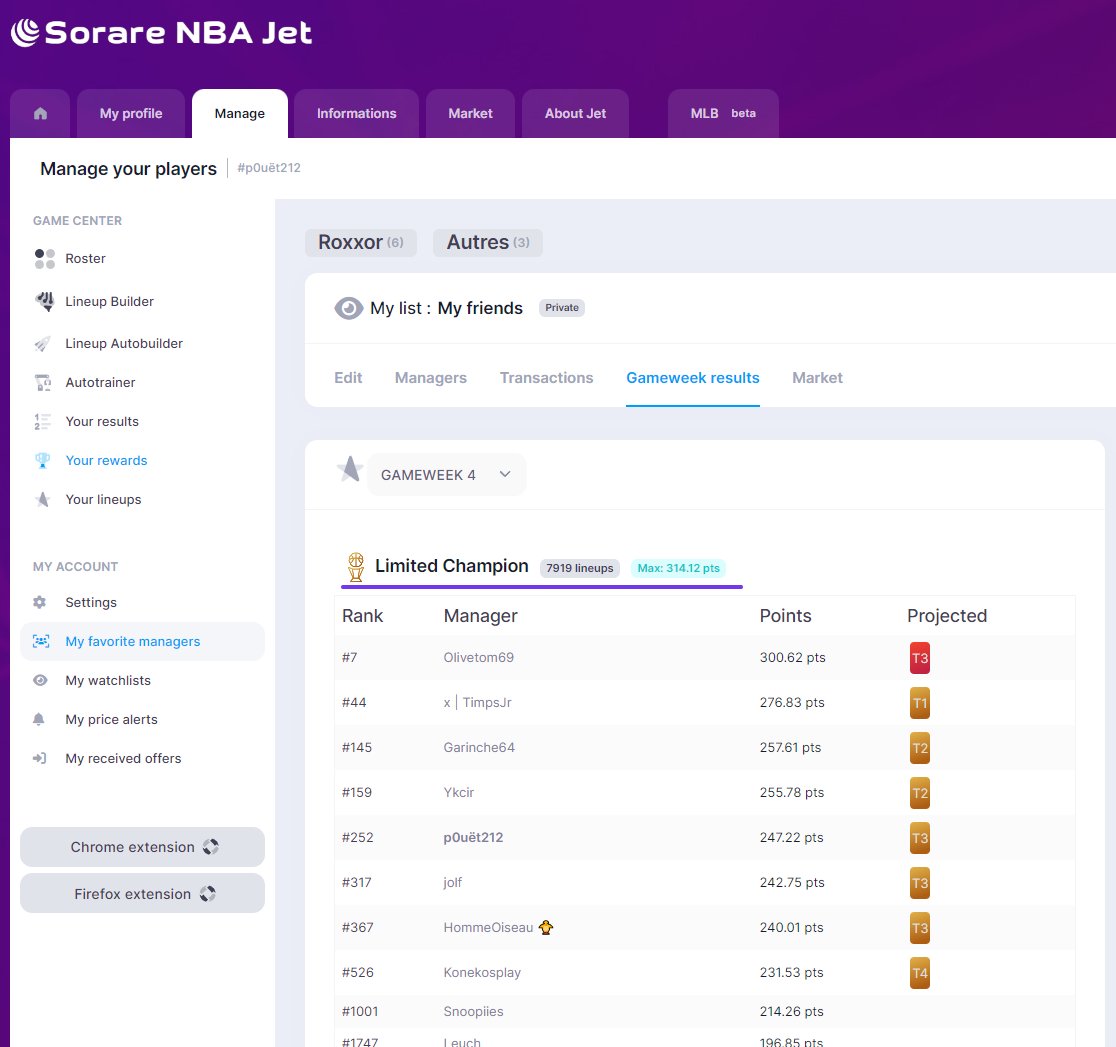Click the 7919 lineups badge
The height and width of the screenshot is (1047, 1116).
(579, 568)
